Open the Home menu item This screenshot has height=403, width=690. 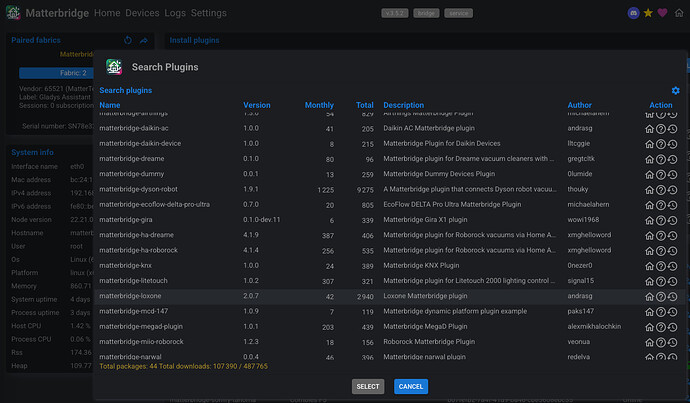click(x=107, y=13)
